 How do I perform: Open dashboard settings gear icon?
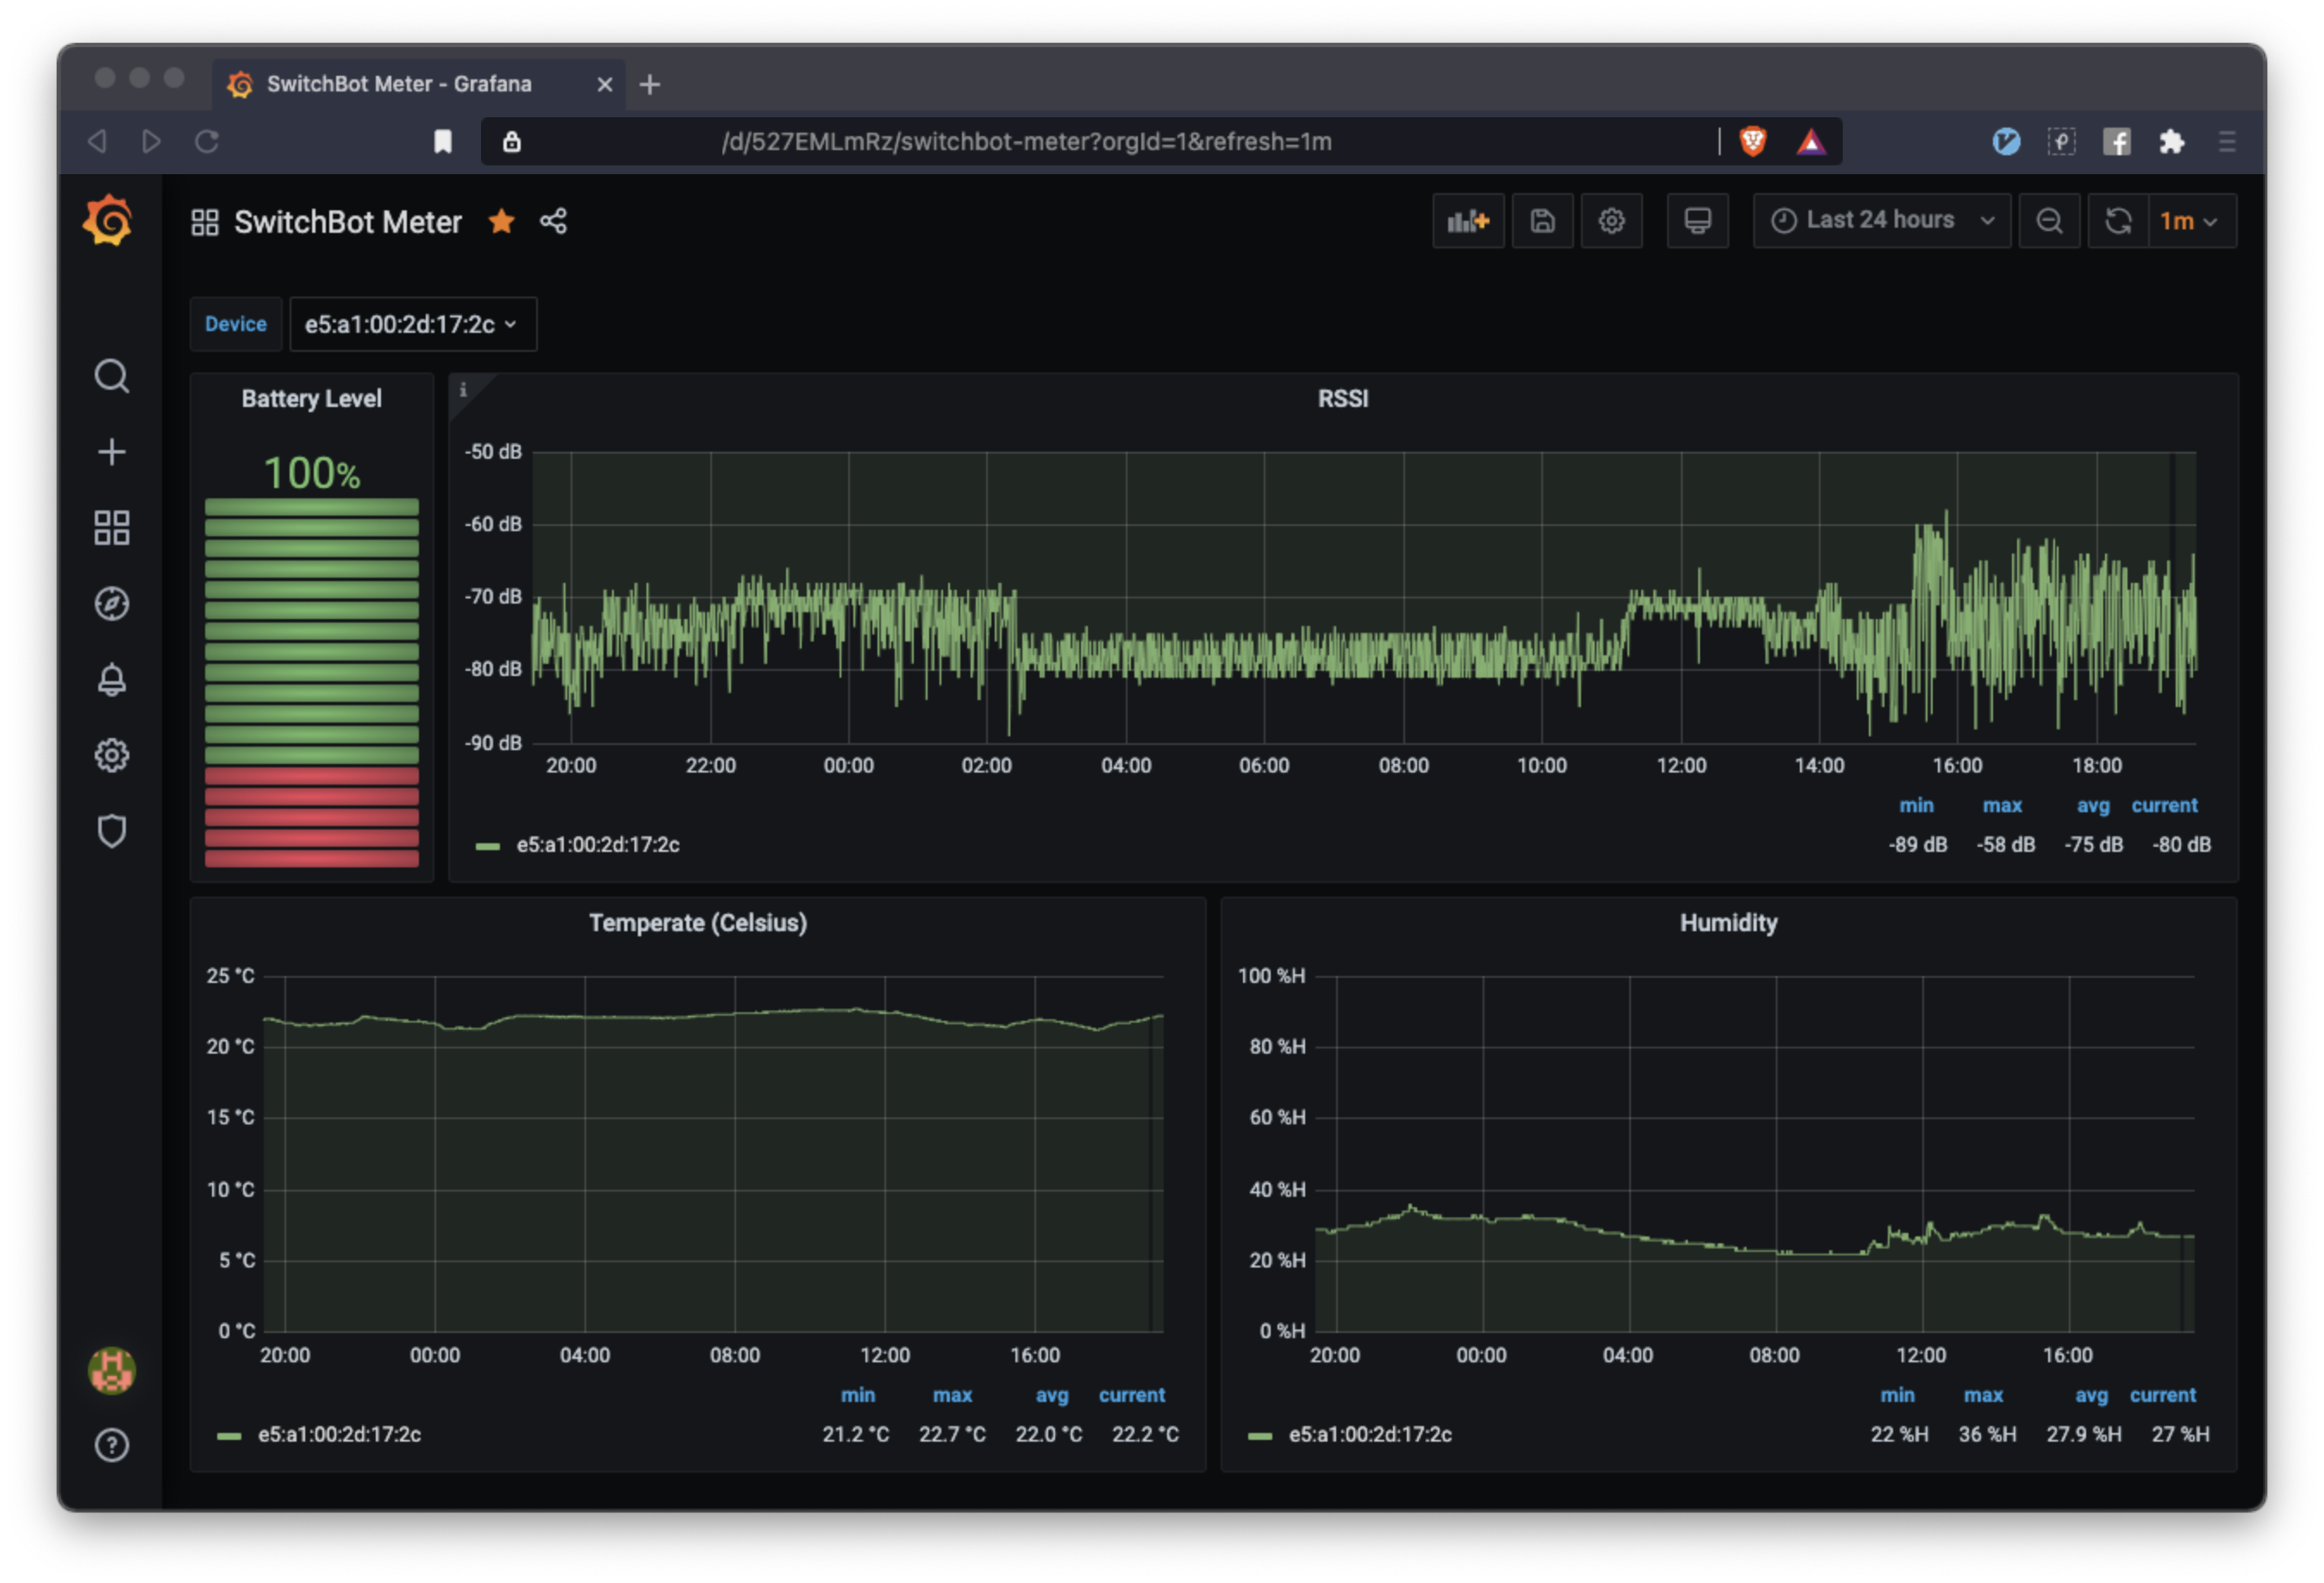point(1610,221)
